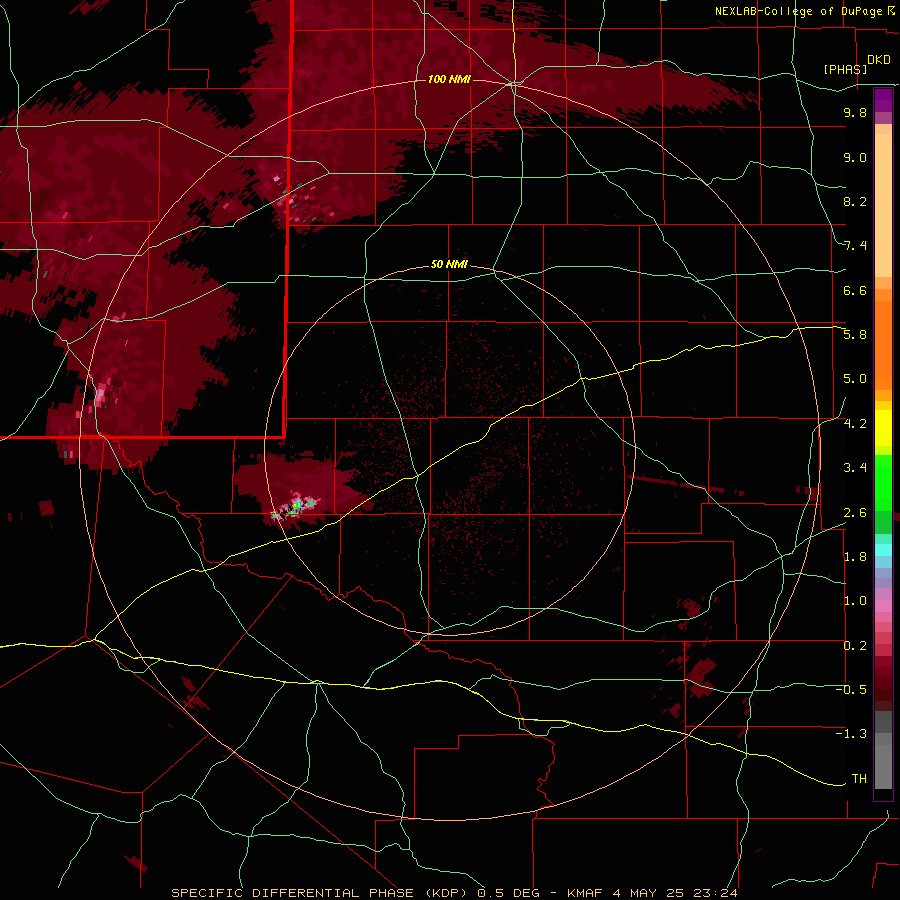
Task: Click the 7.4 value on color scale
Action: 855,246
